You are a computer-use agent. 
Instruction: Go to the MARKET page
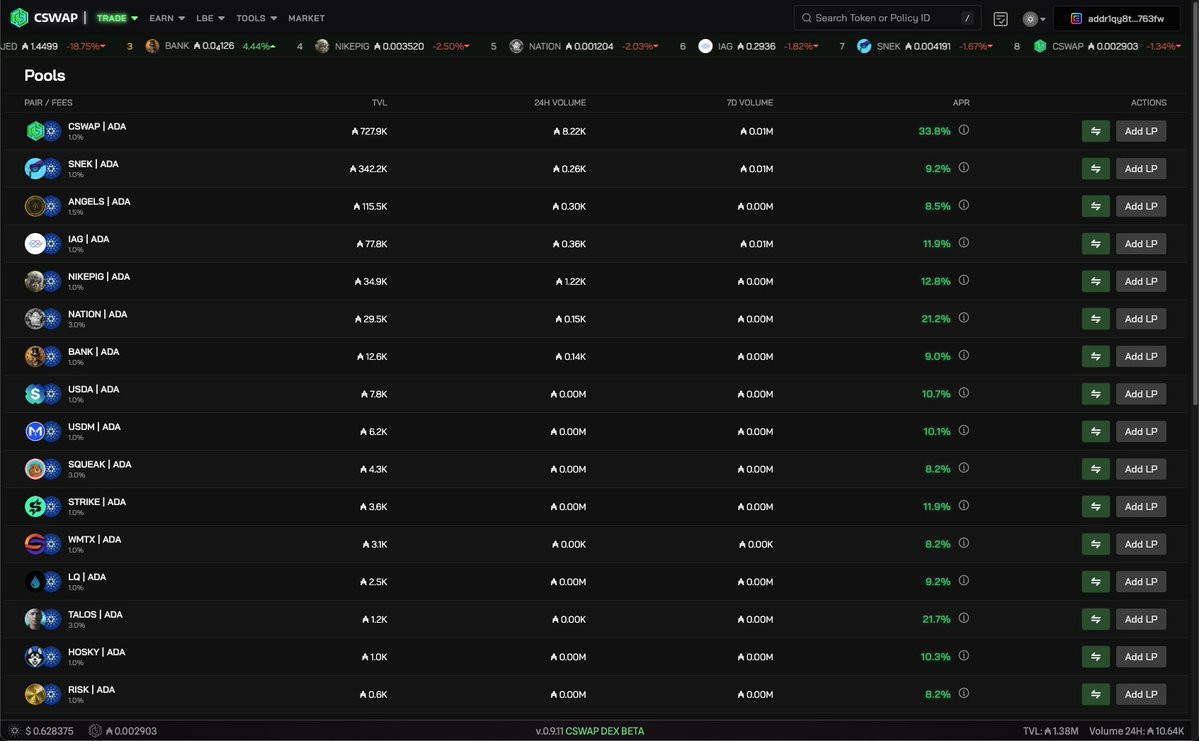(x=306, y=18)
